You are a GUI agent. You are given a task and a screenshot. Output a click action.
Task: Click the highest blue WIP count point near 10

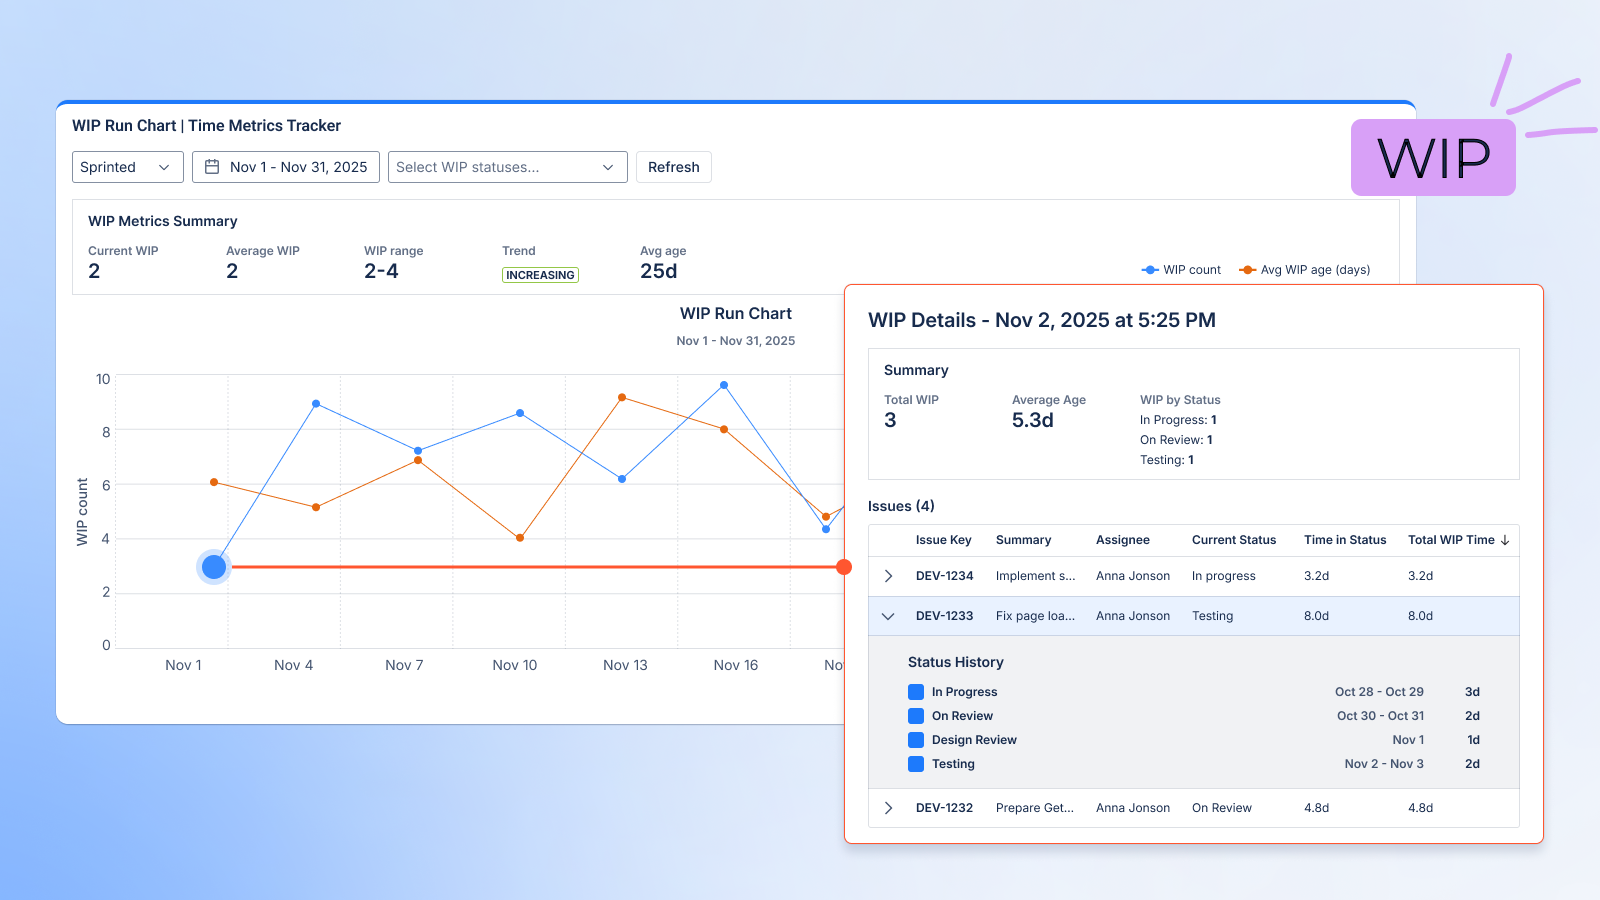[x=724, y=385]
